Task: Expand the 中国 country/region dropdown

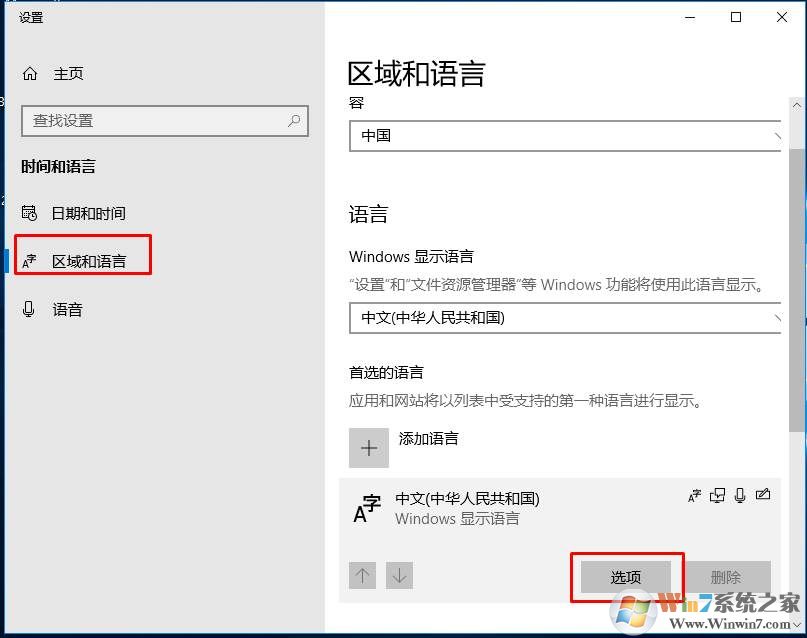Action: [565, 136]
